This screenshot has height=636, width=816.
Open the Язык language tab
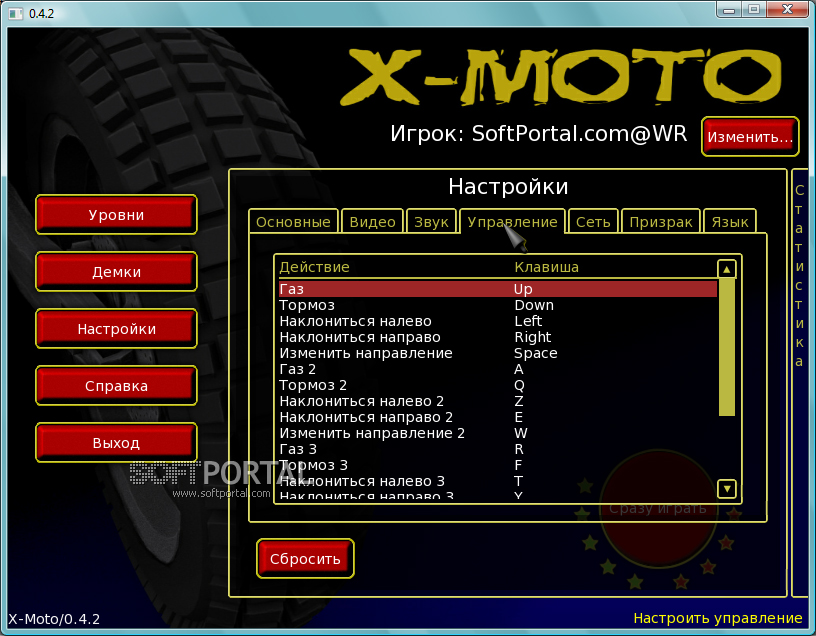730,222
